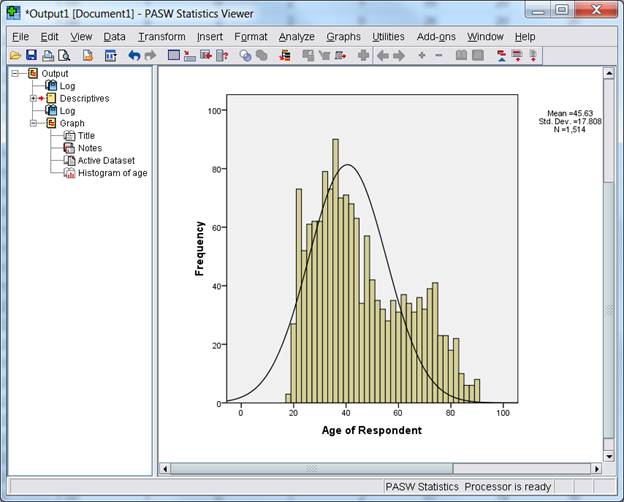Click the vertical scrollbar down arrow
This screenshot has width=624, height=502.
609,456
